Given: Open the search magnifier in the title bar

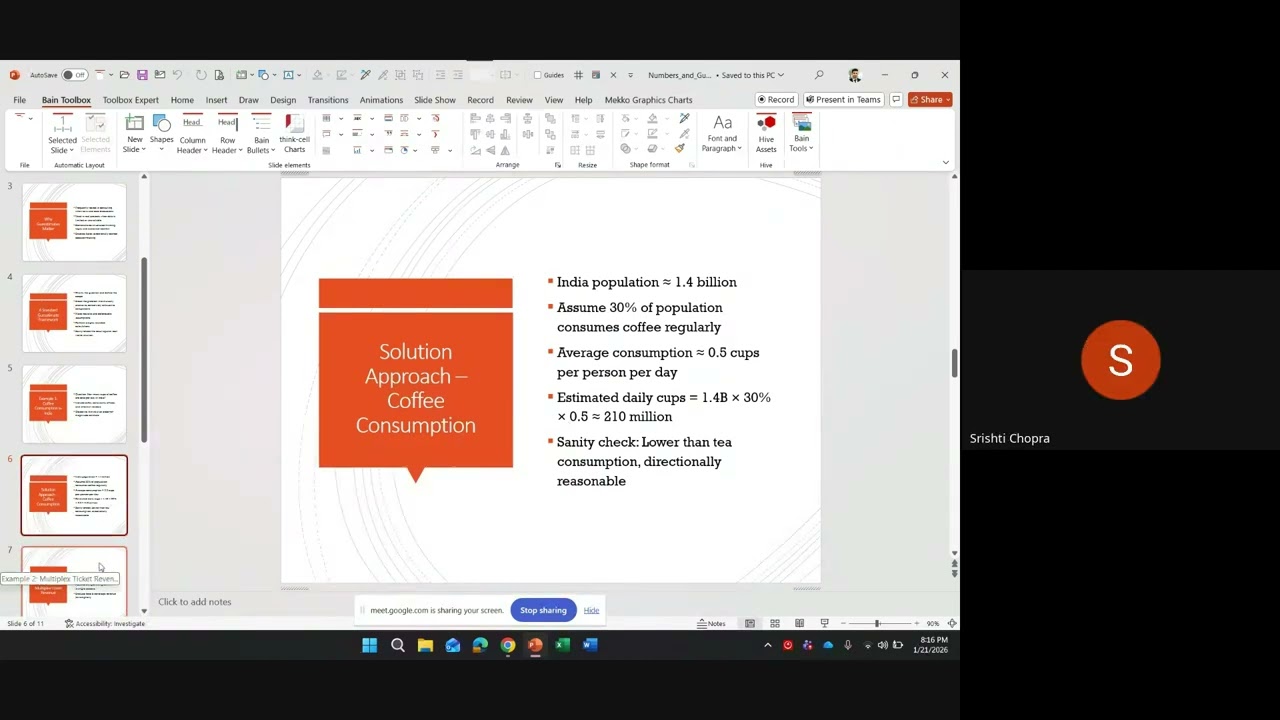Looking at the screenshot, I should point(819,75).
